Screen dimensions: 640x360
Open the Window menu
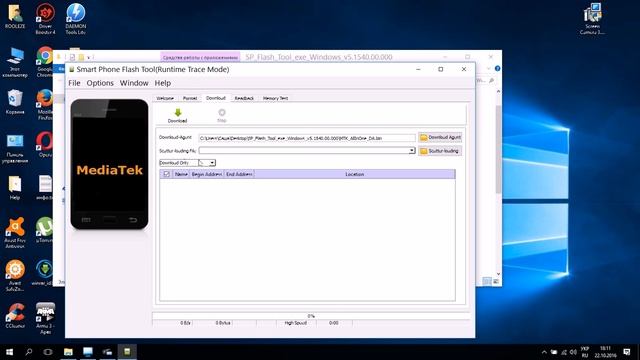pyautogui.click(x=134, y=83)
